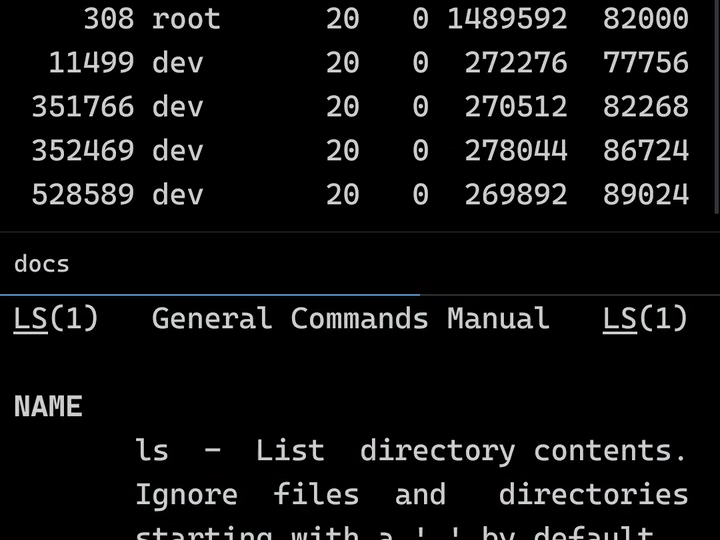Click virtual memory value 1489592
Viewport: 720px width, 540px height.
click(507, 19)
